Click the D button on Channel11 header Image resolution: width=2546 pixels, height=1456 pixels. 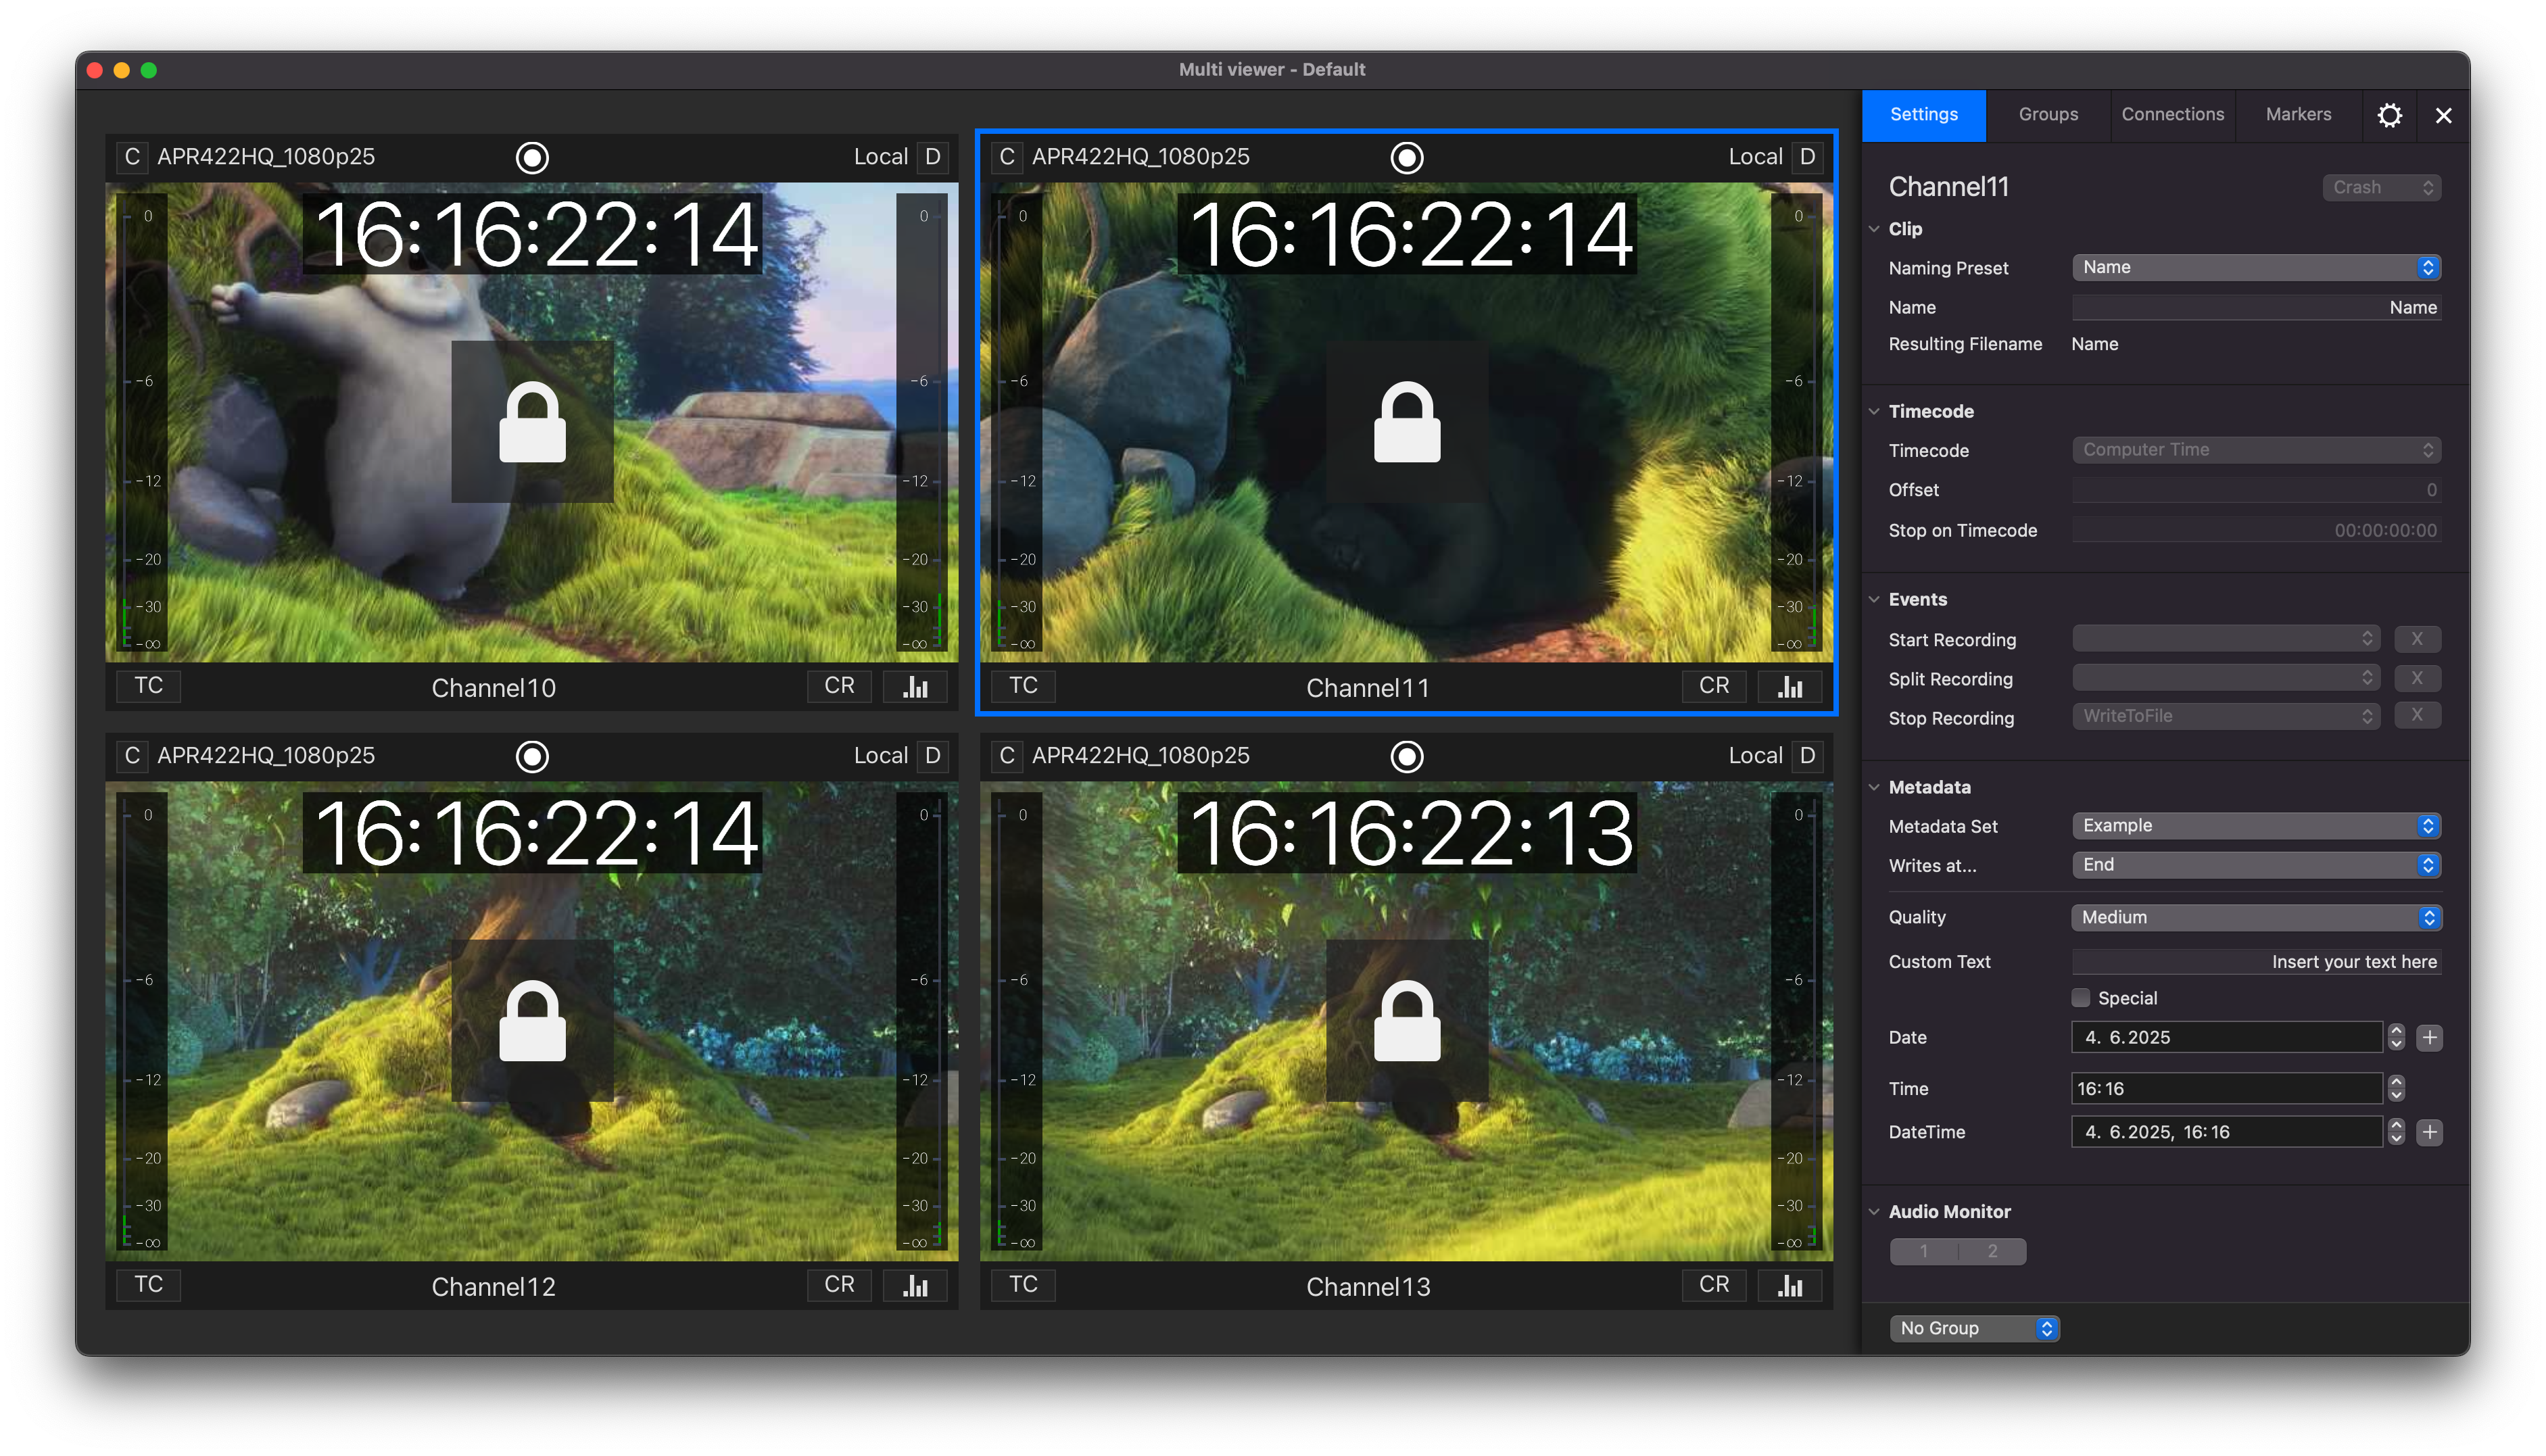[1807, 156]
